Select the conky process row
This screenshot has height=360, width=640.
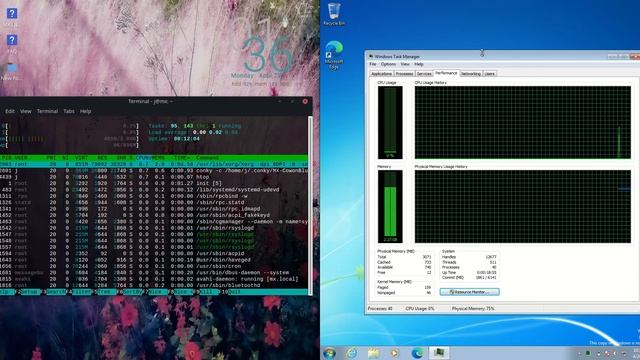[x=154, y=171]
